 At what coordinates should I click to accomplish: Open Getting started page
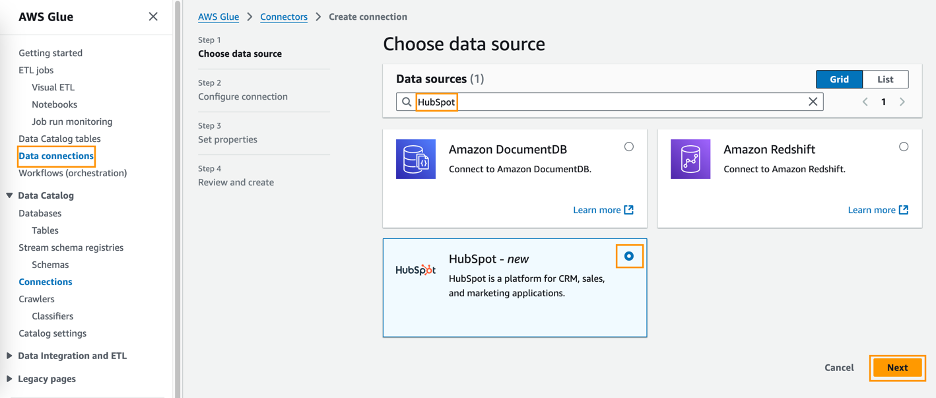[51, 53]
